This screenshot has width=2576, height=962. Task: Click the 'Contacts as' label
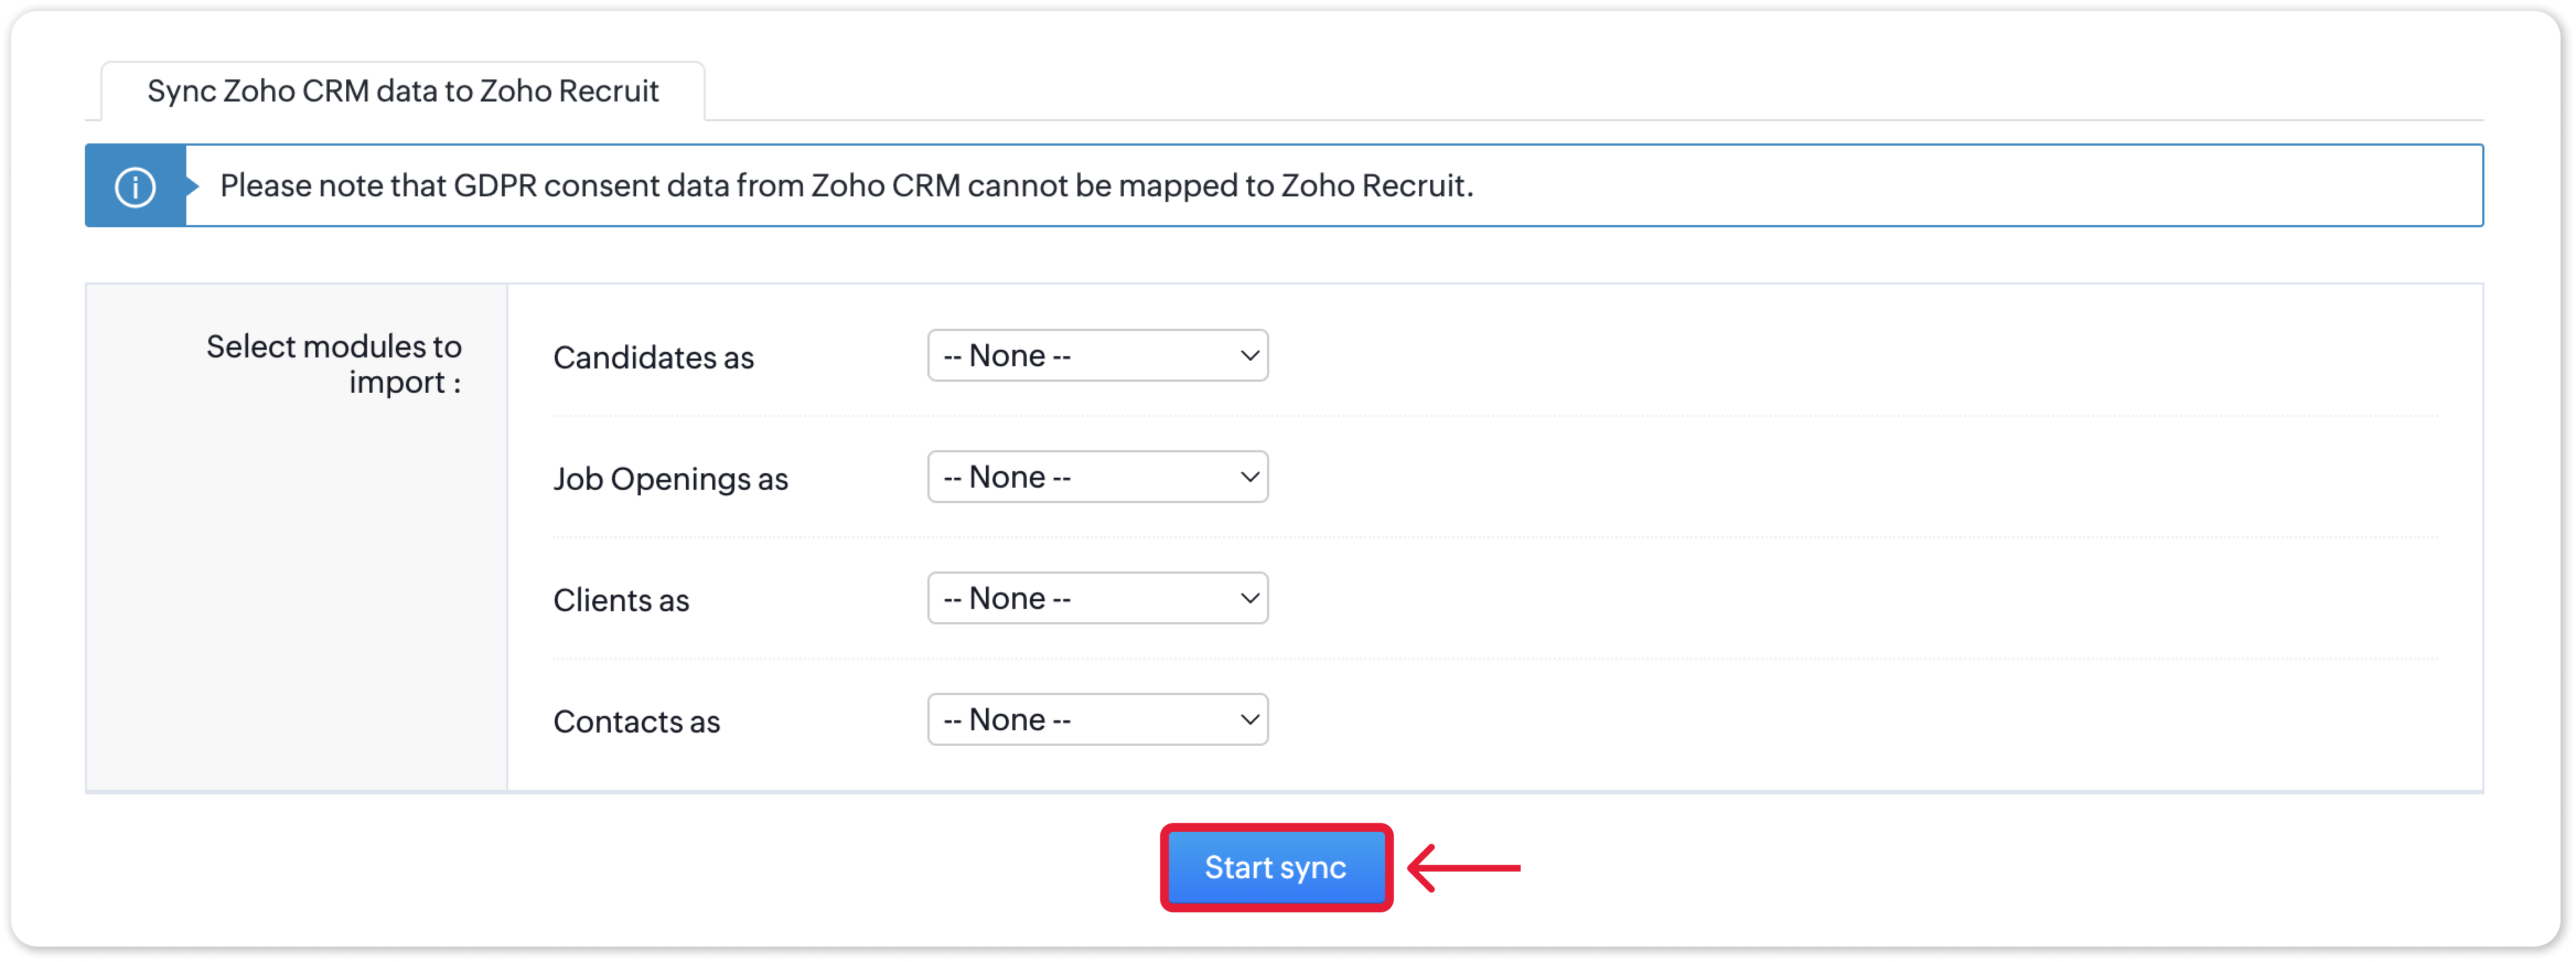[636, 721]
